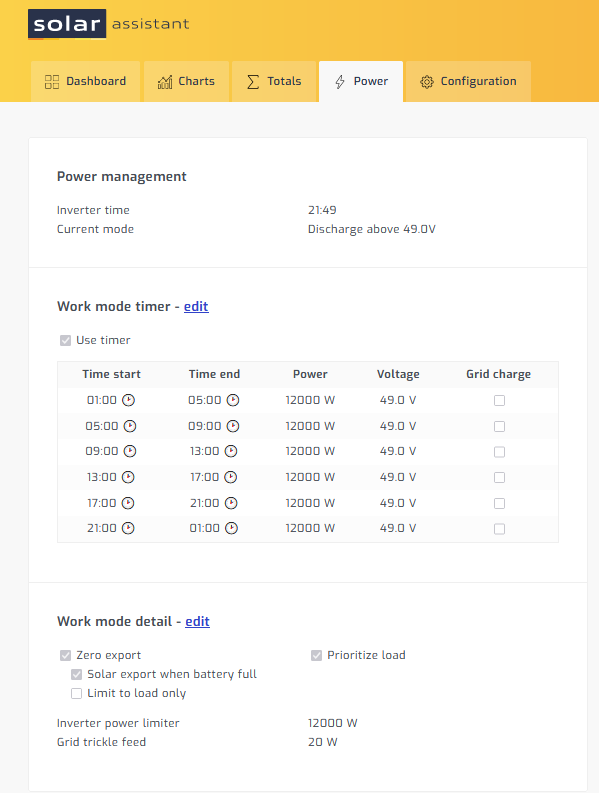599x793 pixels.
Task: Click clock icon beside 21:00 time start
Action: click(128, 528)
